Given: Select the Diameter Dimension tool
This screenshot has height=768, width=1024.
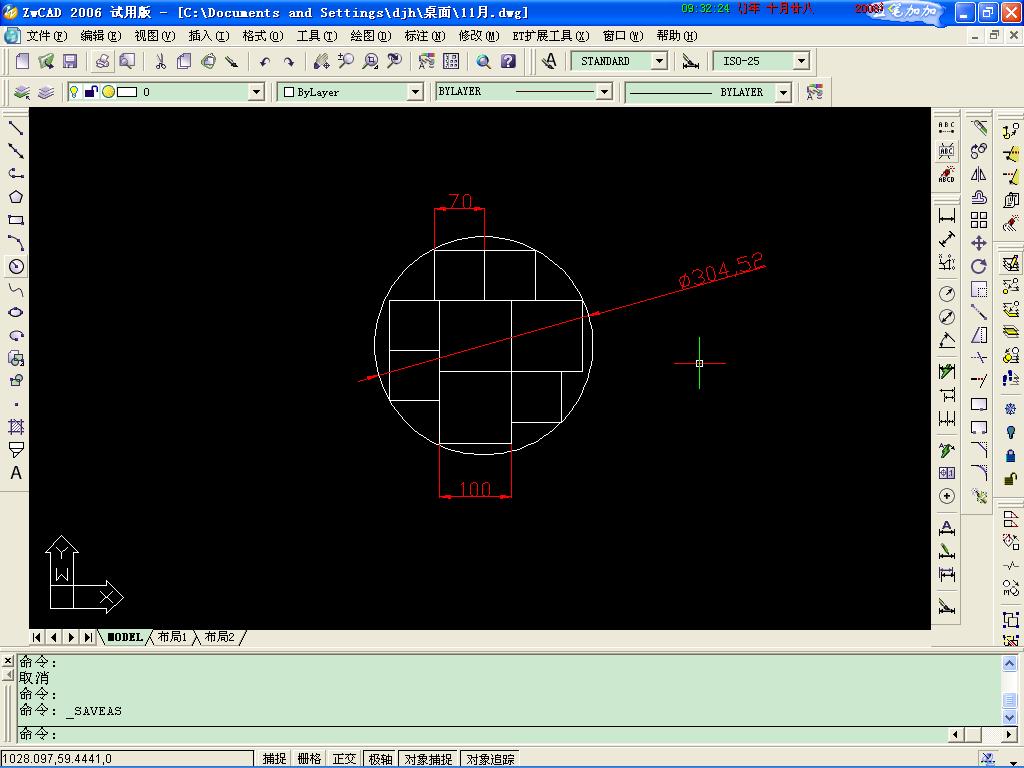Looking at the screenshot, I should (946, 317).
